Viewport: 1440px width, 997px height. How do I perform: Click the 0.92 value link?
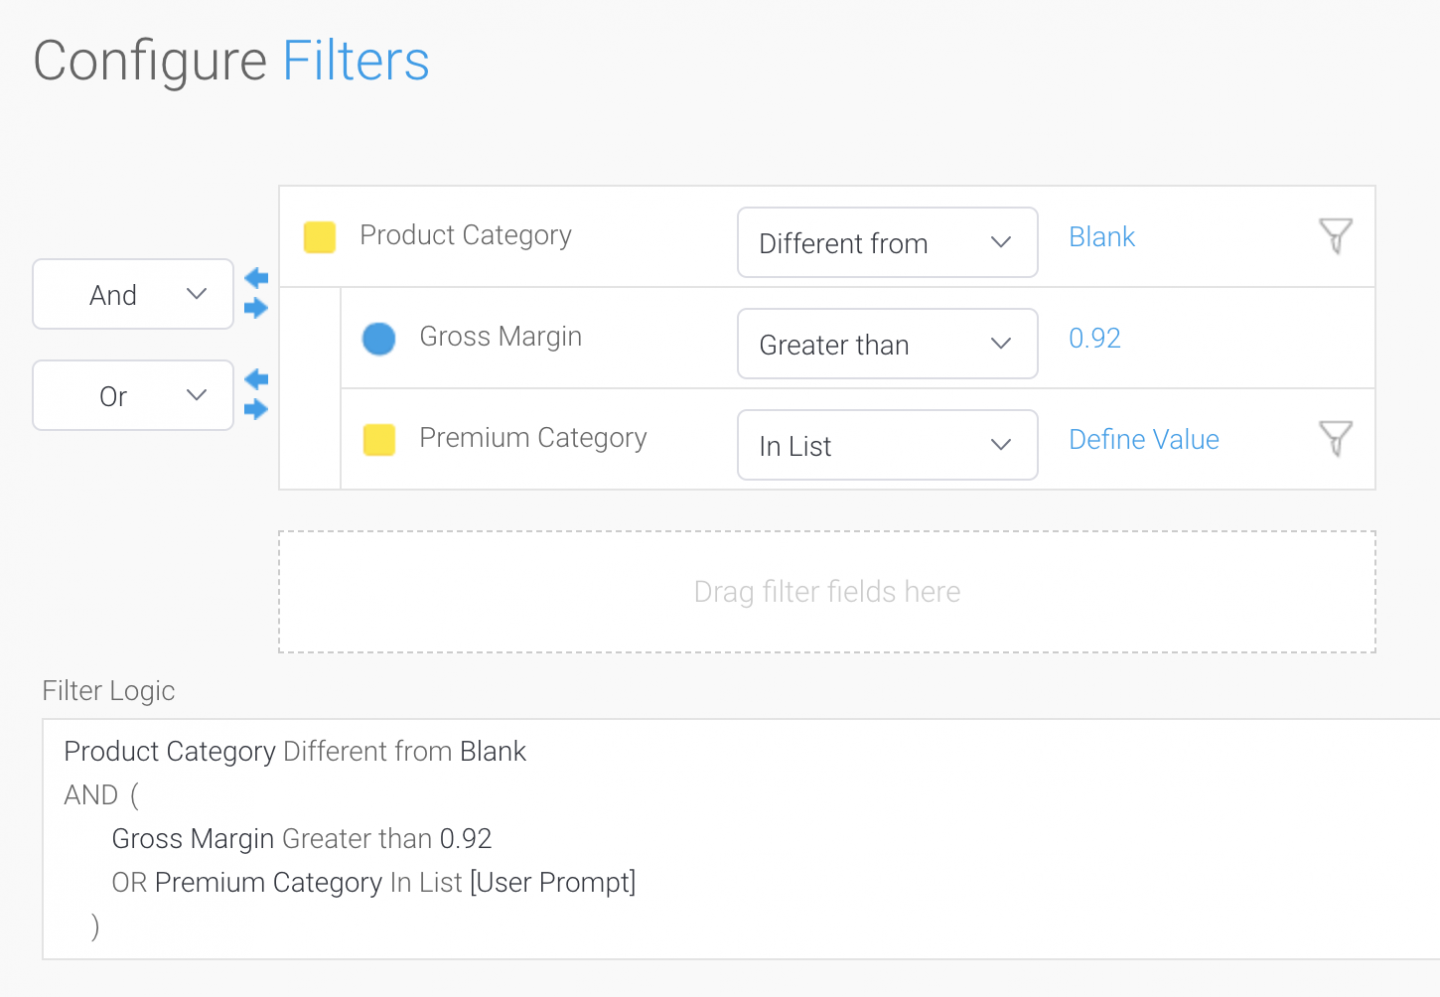tap(1094, 338)
